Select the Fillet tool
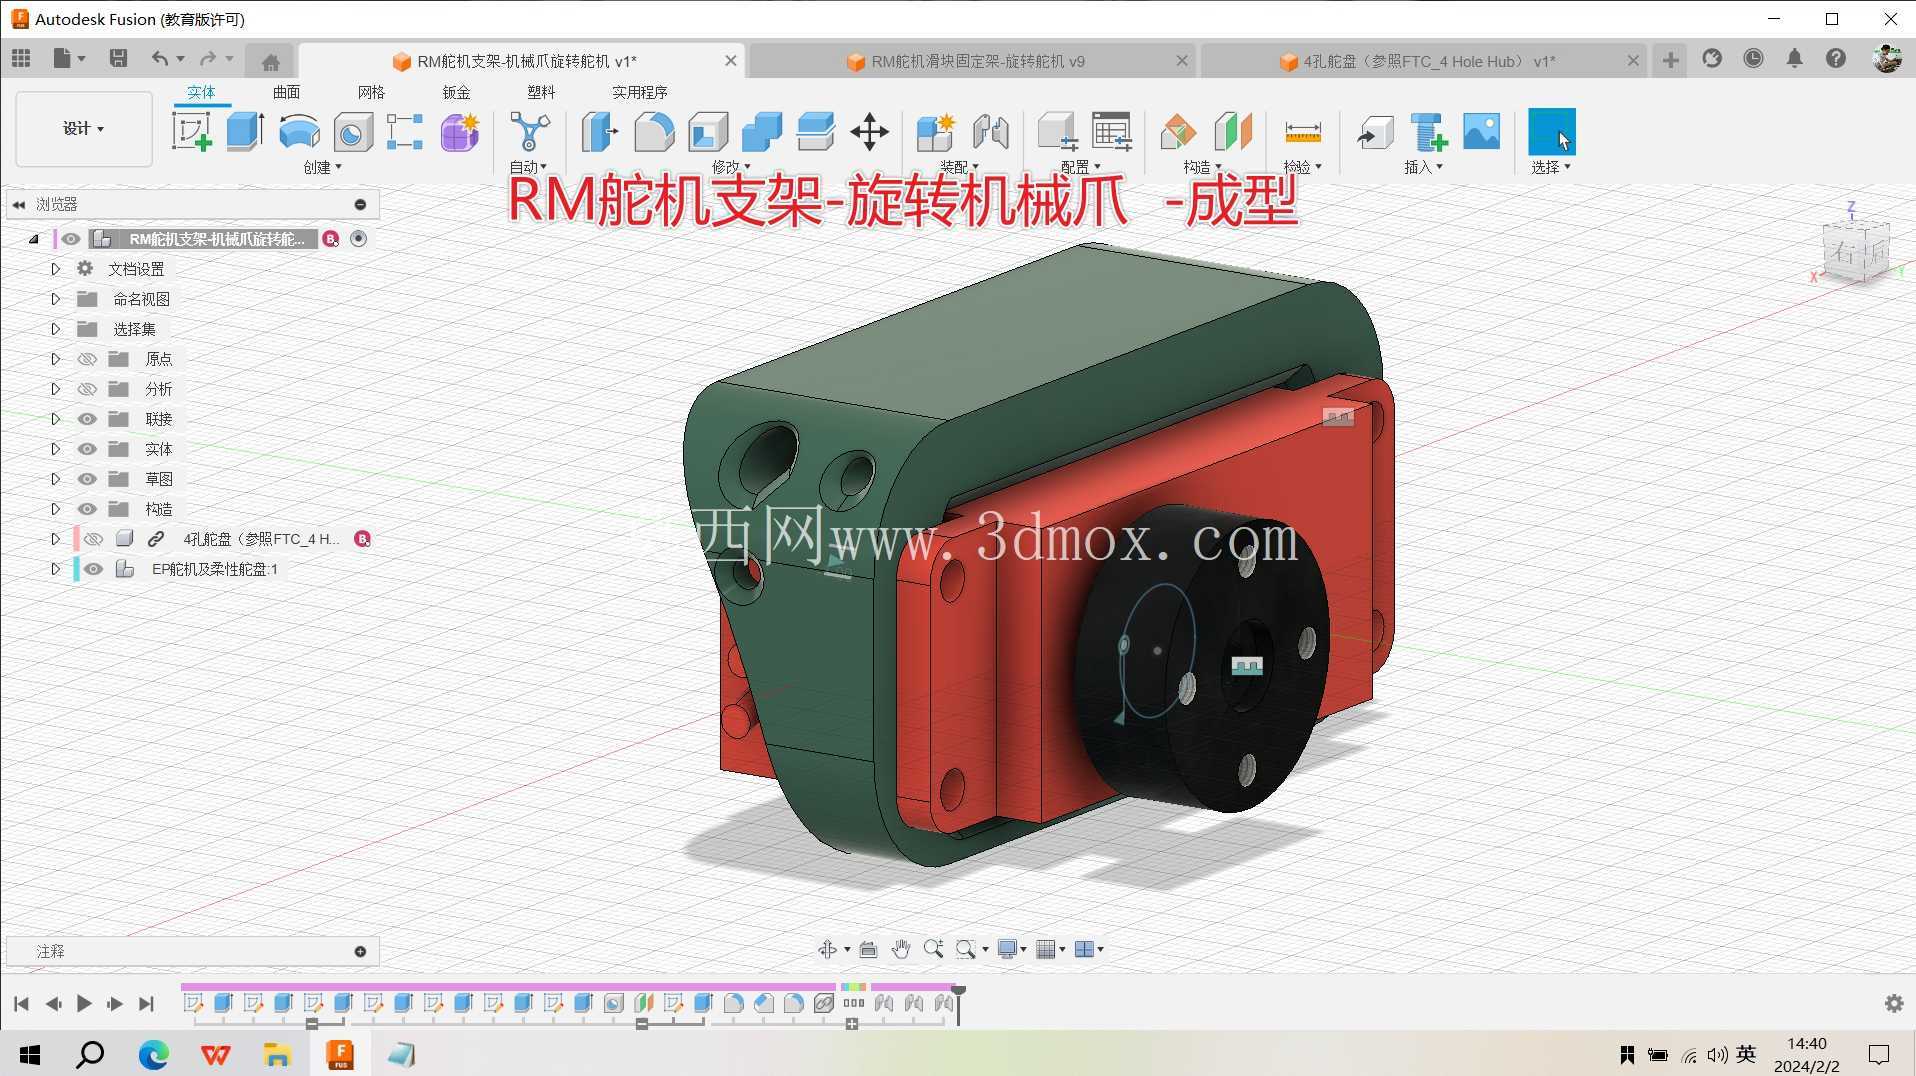This screenshot has width=1916, height=1076. (x=654, y=131)
